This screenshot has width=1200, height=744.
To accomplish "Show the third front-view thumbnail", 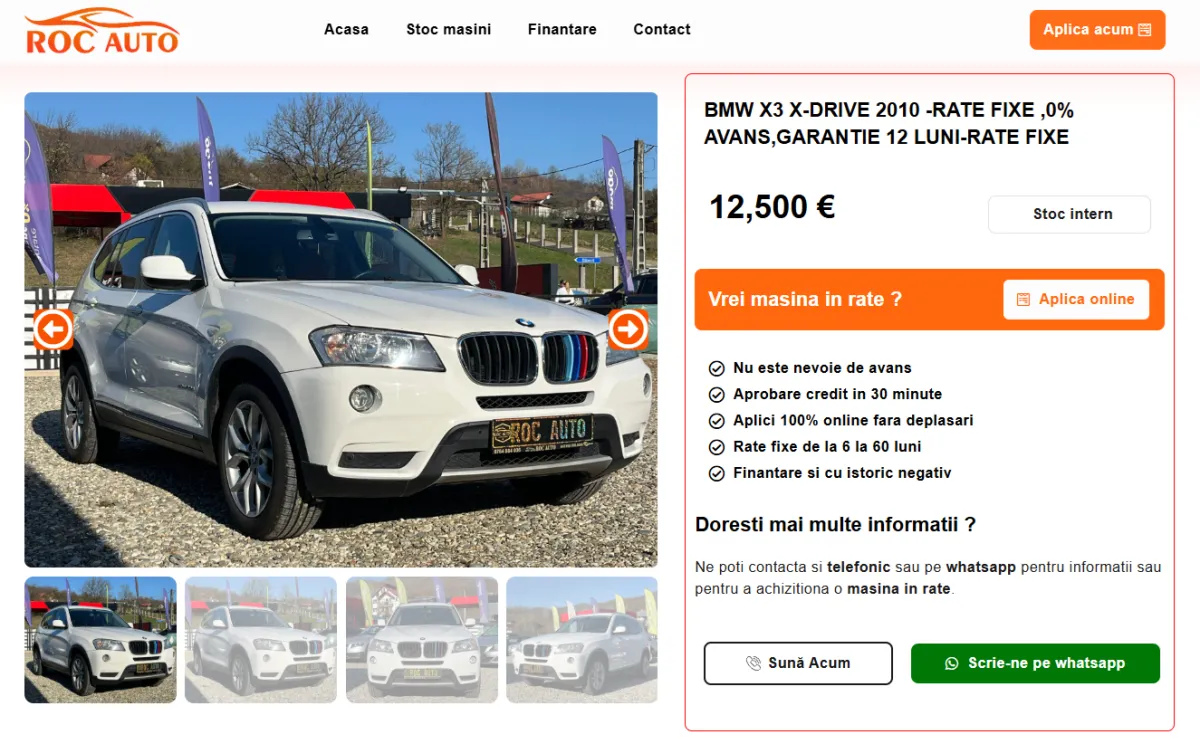I will [422, 639].
